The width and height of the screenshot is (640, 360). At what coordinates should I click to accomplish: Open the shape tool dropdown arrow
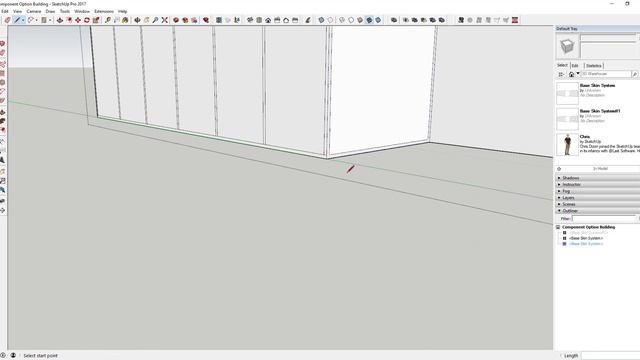click(50, 20)
